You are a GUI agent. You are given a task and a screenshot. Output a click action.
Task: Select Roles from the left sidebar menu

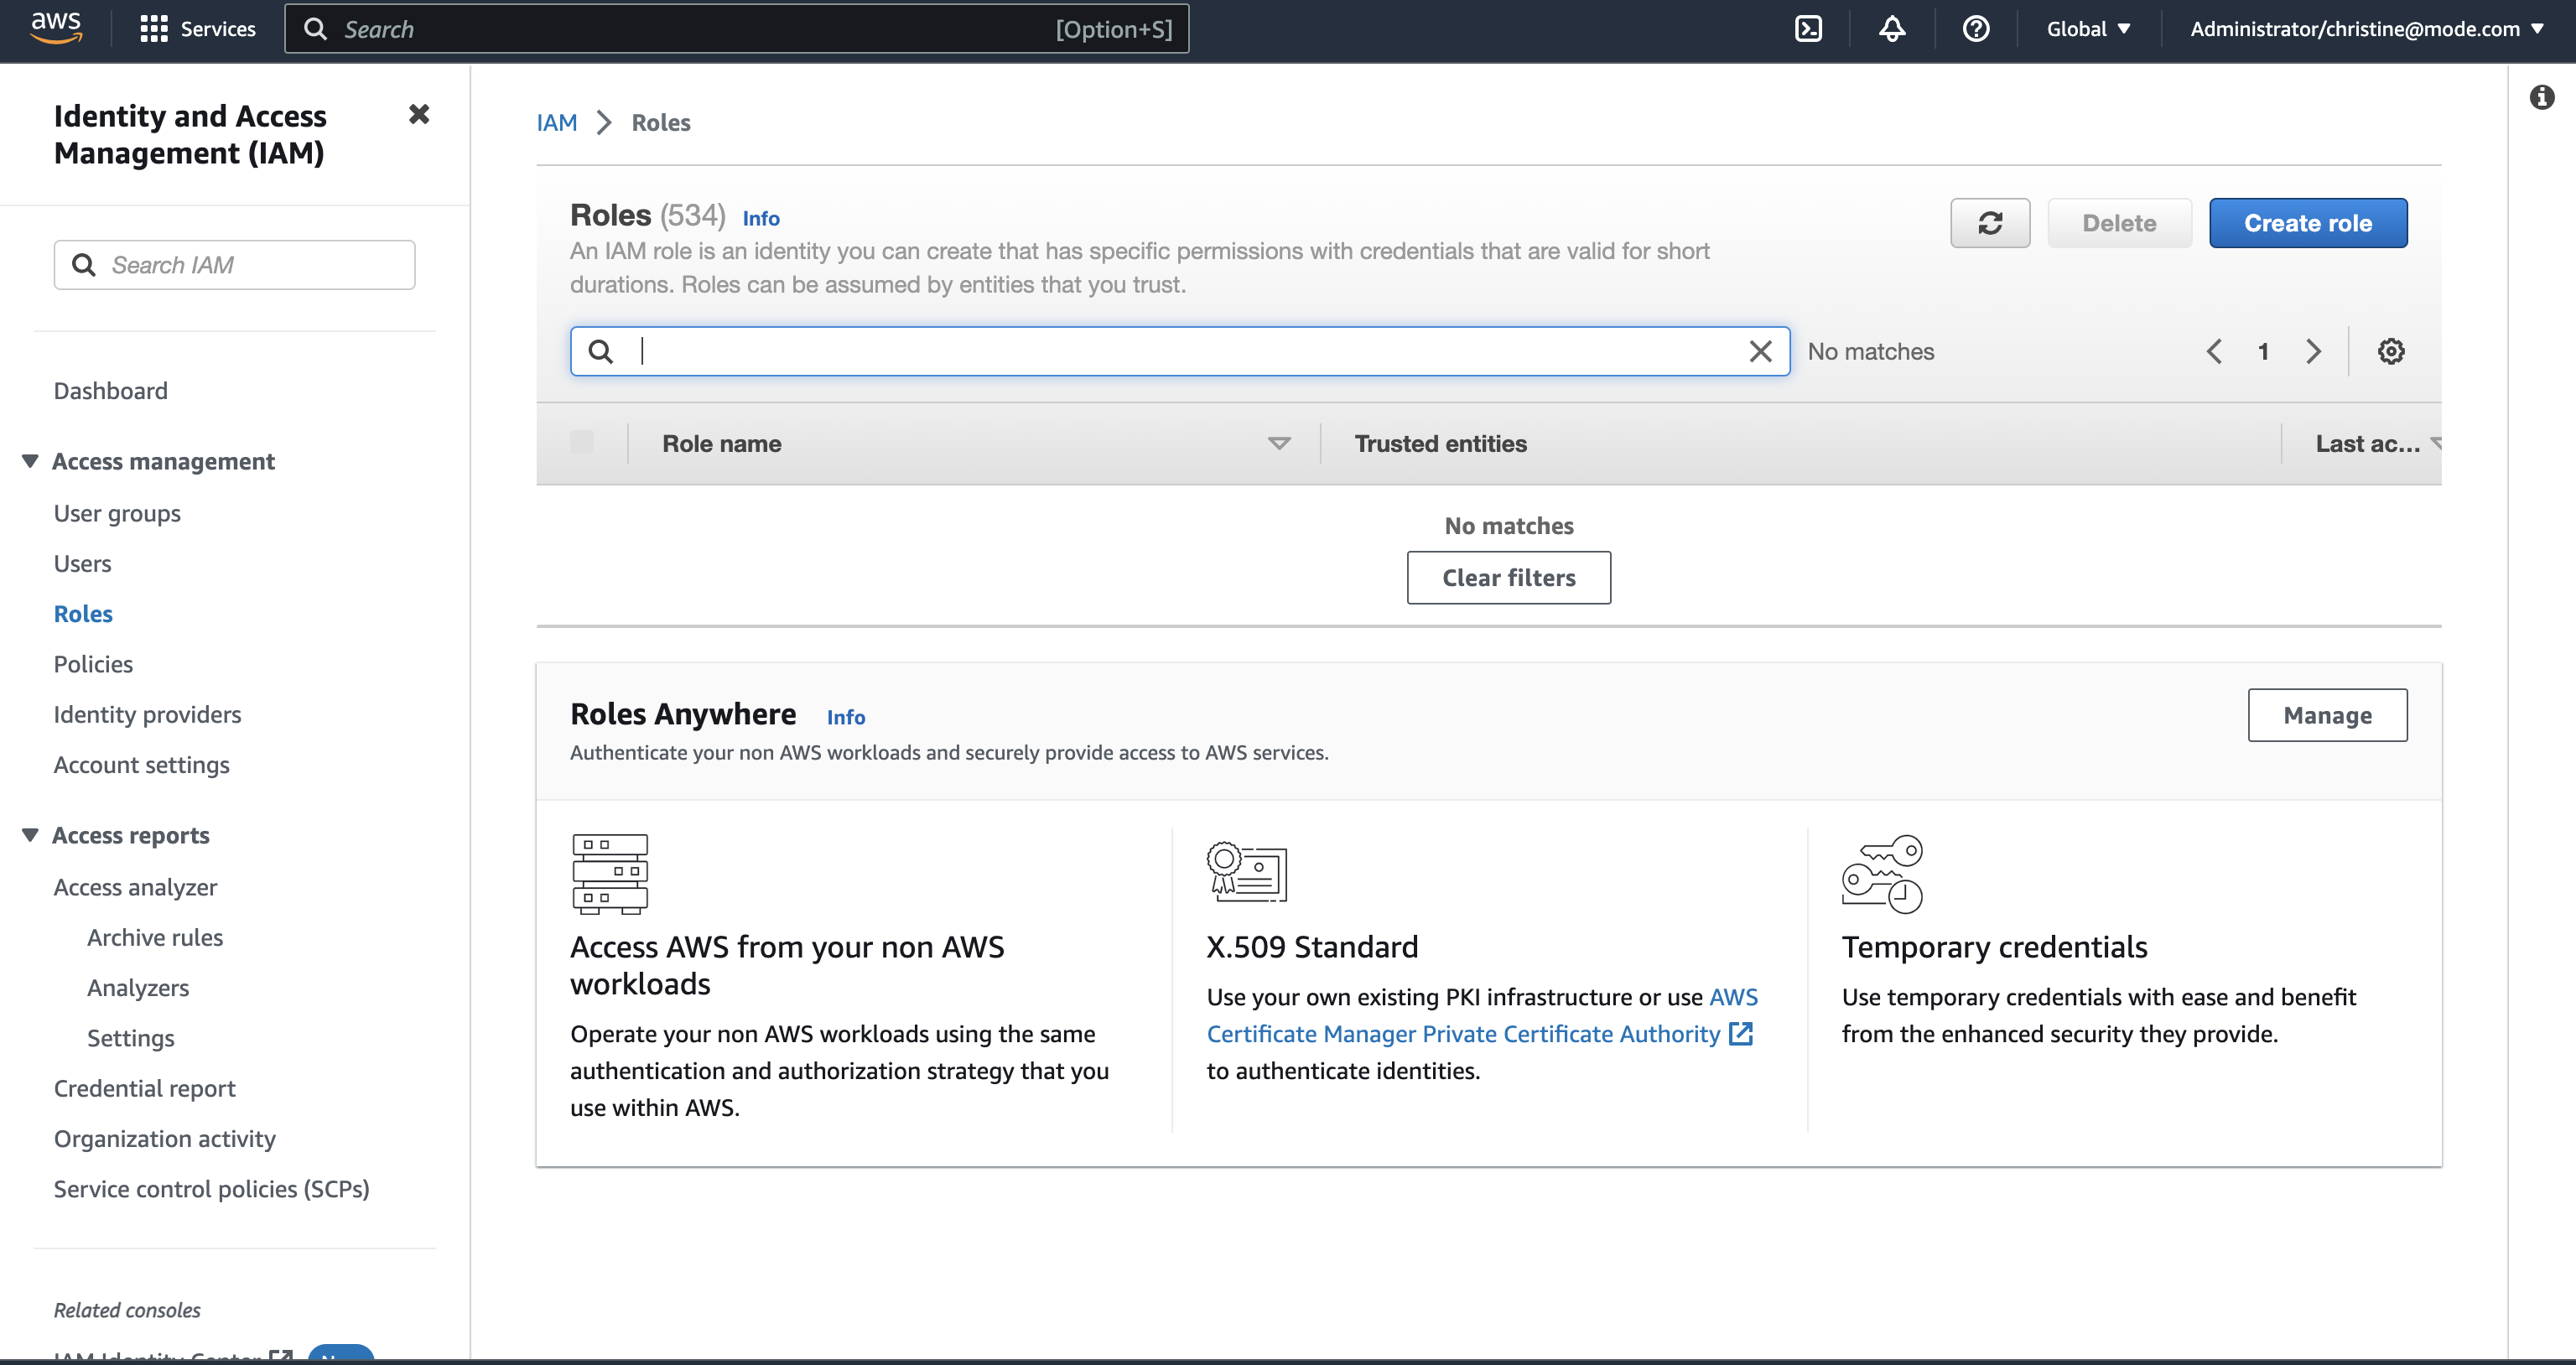pyautogui.click(x=82, y=612)
